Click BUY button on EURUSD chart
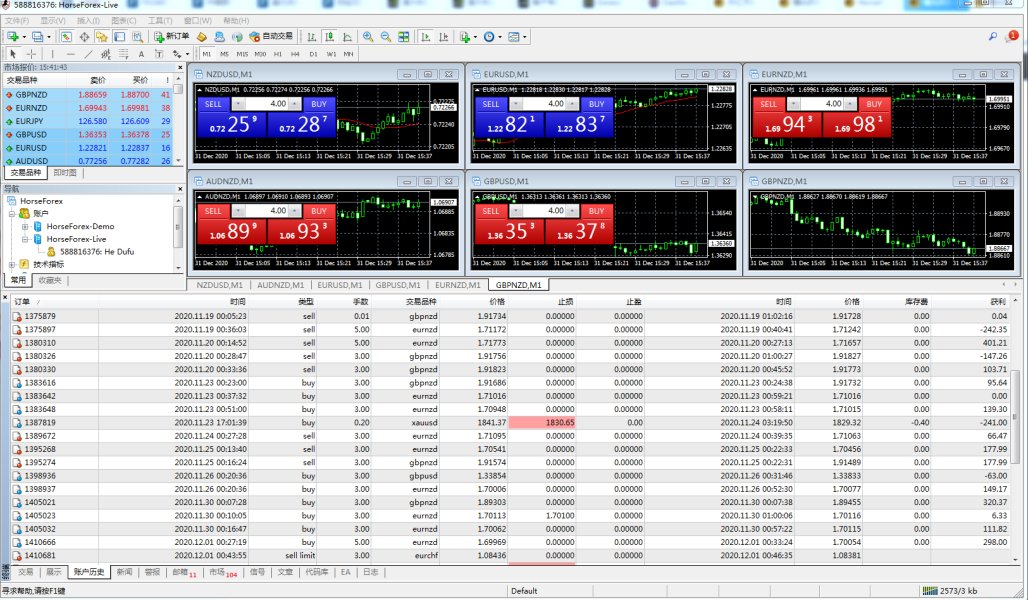The image size is (1028, 600). (x=596, y=104)
